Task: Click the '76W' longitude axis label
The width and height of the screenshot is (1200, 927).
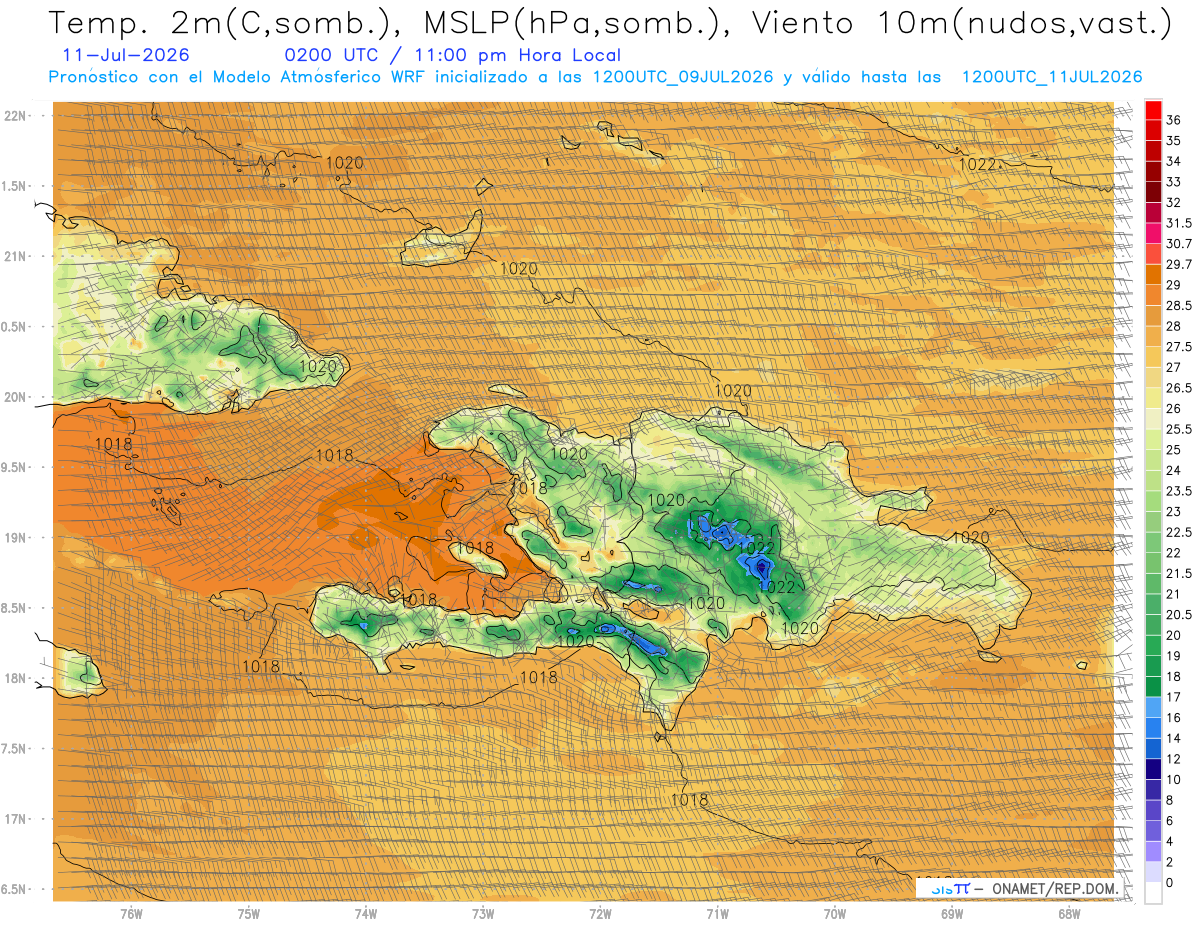Action: coord(131,915)
